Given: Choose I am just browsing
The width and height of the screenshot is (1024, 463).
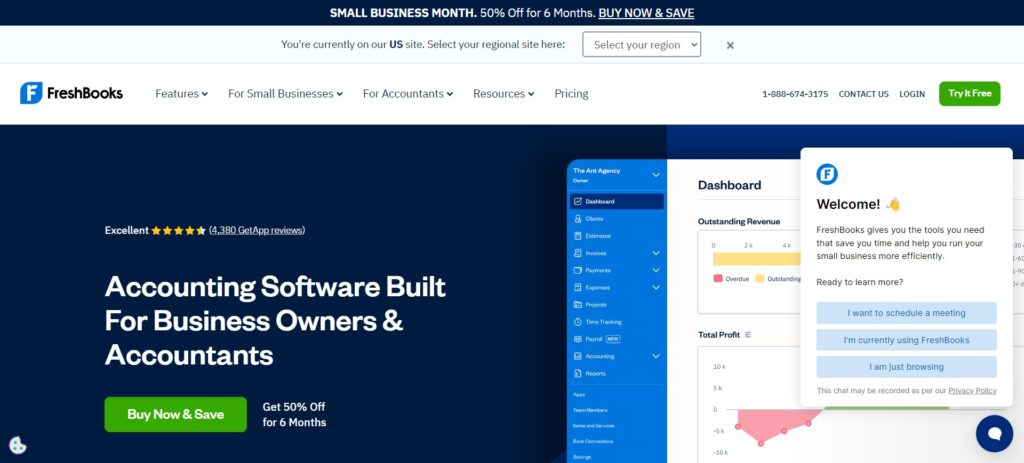Looking at the screenshot, I should pos(906,366).
